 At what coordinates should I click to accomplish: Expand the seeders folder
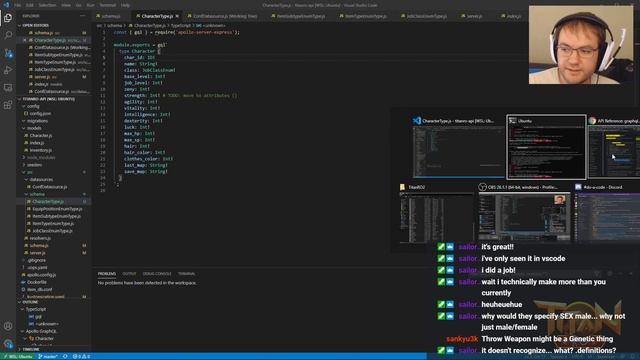click(54, 165)
